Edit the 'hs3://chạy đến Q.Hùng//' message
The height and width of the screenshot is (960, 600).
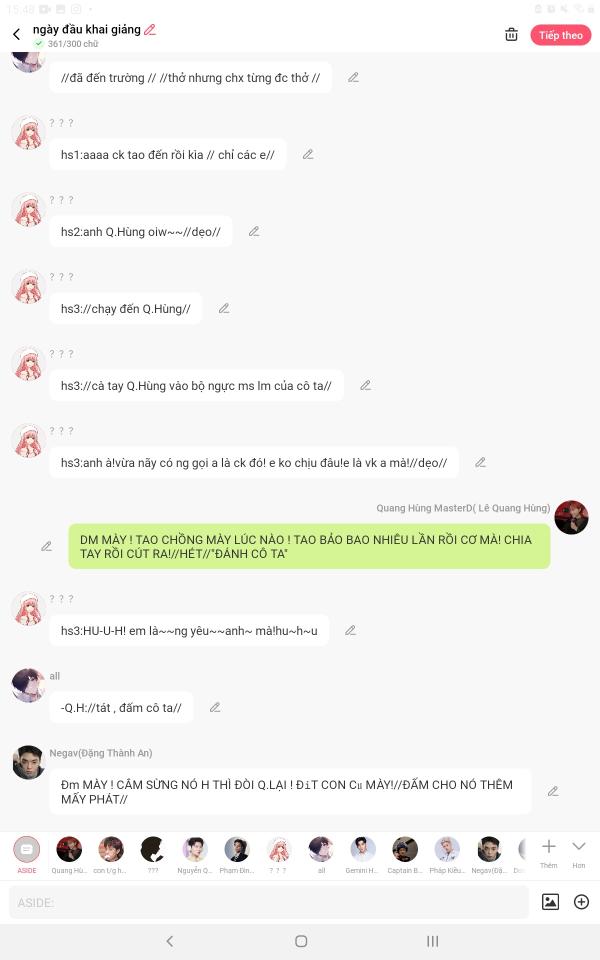pos(224,309)
